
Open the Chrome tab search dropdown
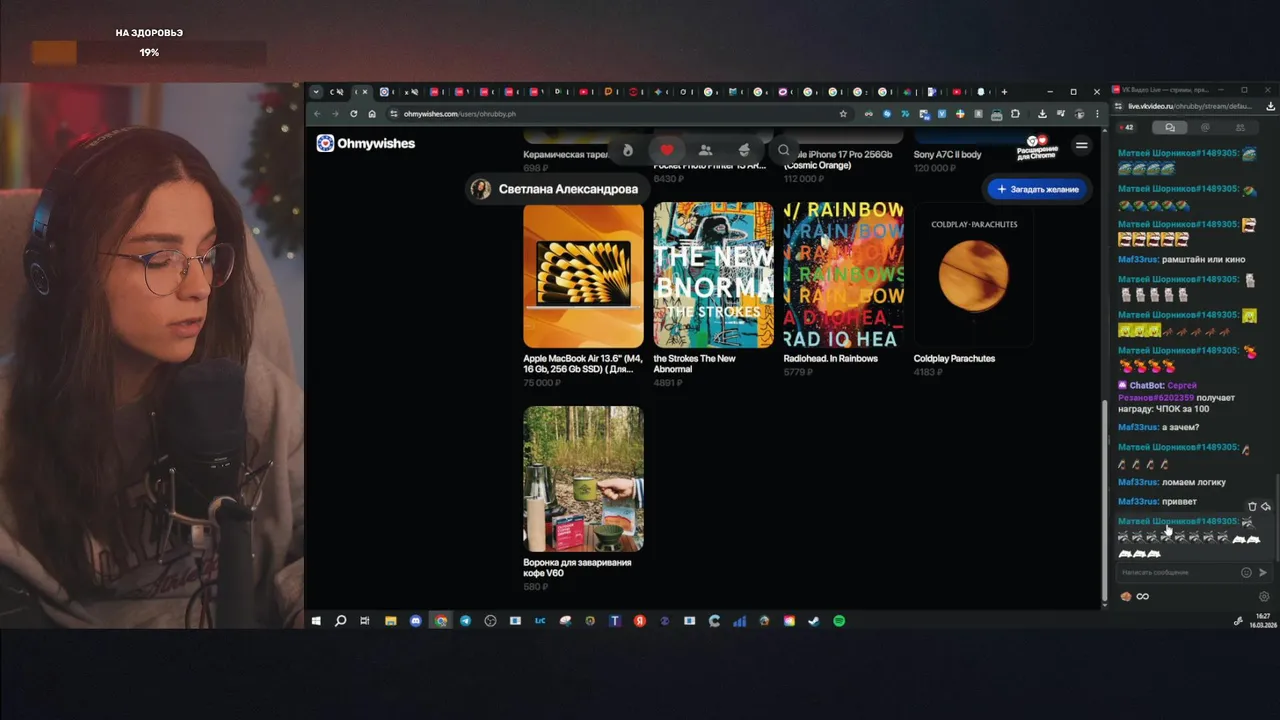point(316,92)
